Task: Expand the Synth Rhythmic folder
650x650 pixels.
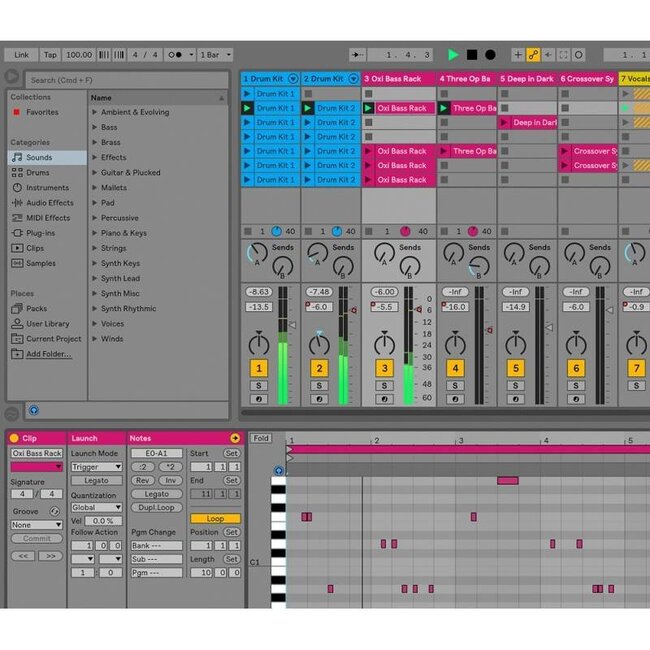Action: tap(95, 308)
